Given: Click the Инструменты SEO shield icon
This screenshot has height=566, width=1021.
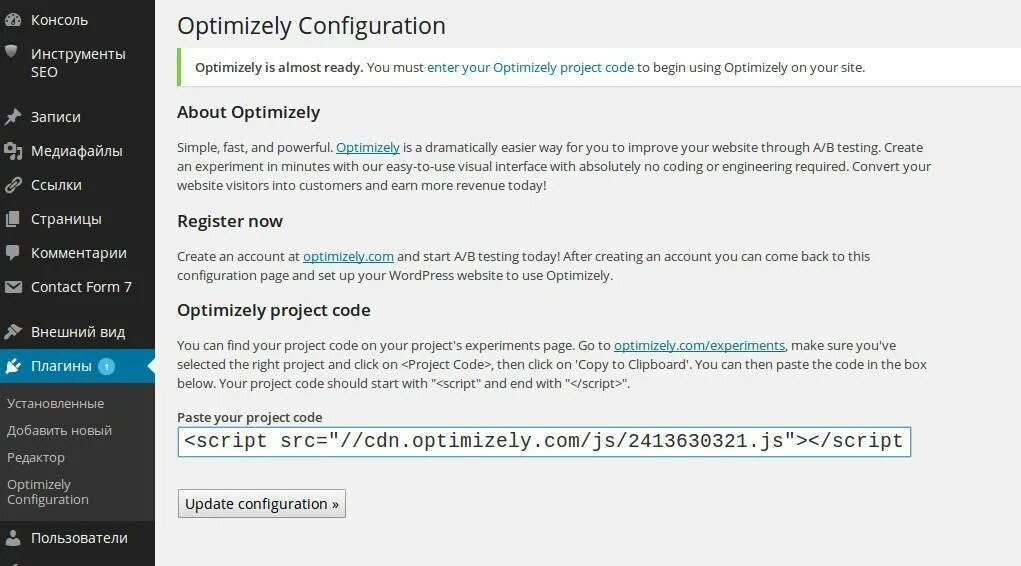Looking at the screenshot, I should (11, 52).
